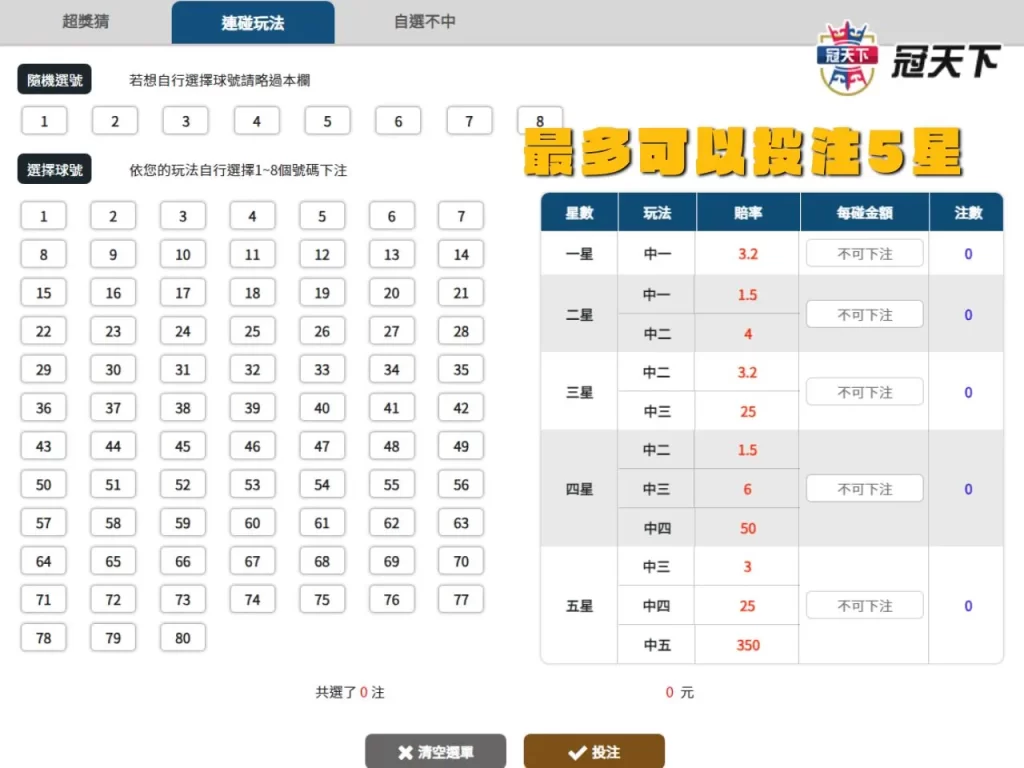Click the 不可下注 field for 五星
This screenshot has height=768, width=1024.
[x=864, y=605]
